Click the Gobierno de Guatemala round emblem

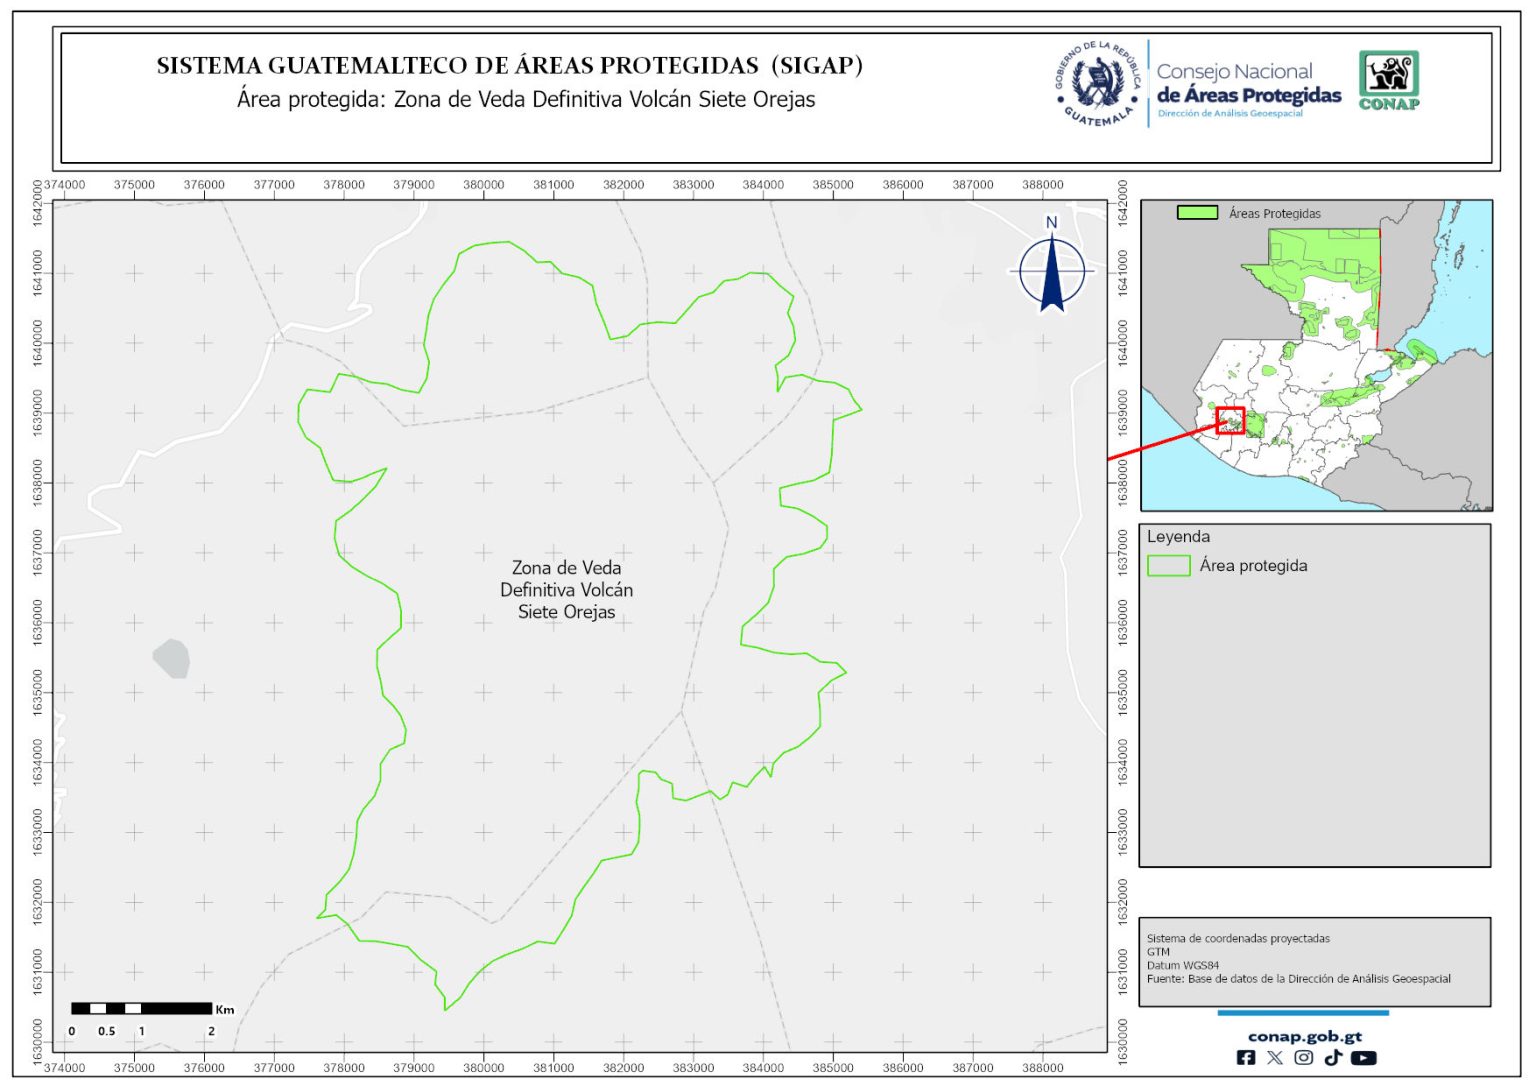click(x=1098, y=84)
